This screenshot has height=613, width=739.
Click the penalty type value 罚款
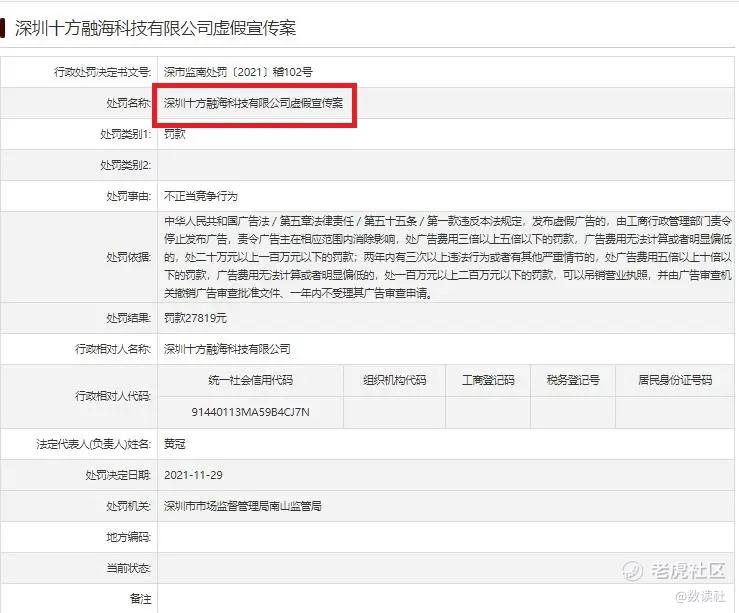174,134
